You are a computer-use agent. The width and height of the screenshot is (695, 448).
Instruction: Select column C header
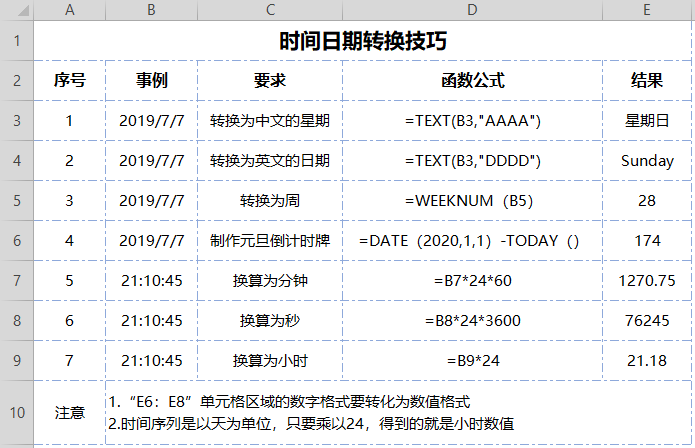tap(270, 10)
